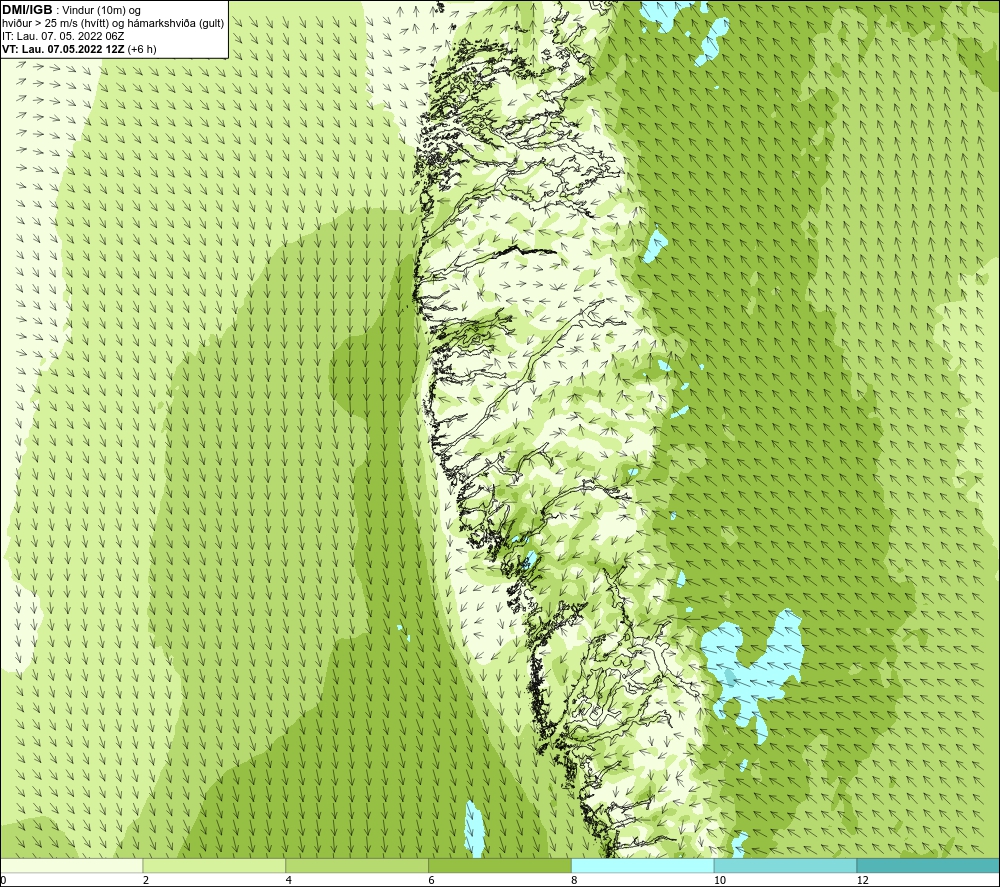Click the 8–10 m/s light cyan legend swatch
Screen dimensions: 1000x887
[643, 865]
